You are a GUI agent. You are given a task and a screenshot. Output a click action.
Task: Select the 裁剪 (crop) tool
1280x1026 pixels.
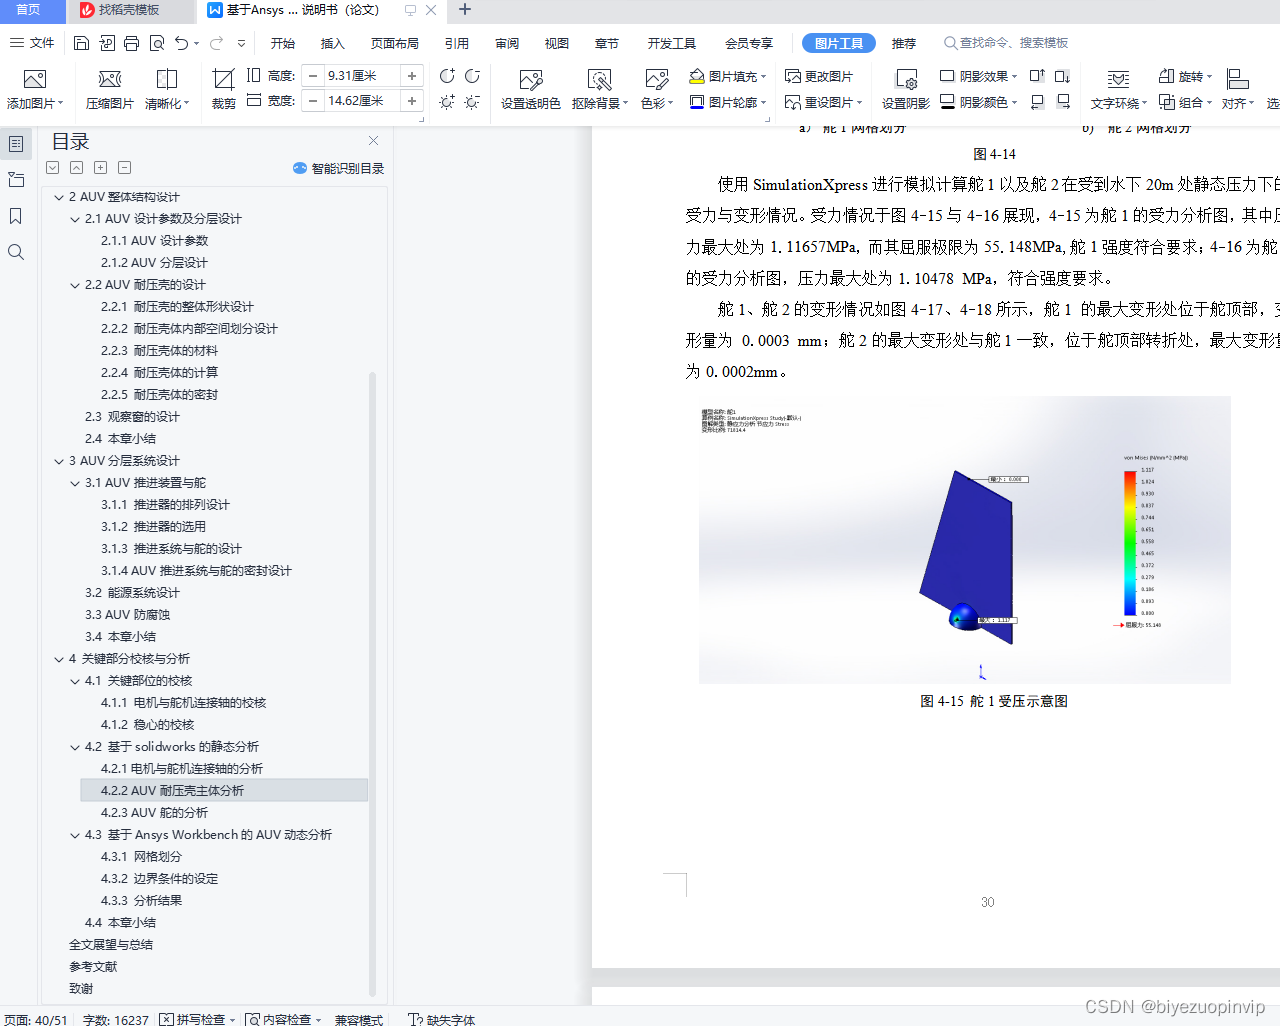(x=222, y=87)
